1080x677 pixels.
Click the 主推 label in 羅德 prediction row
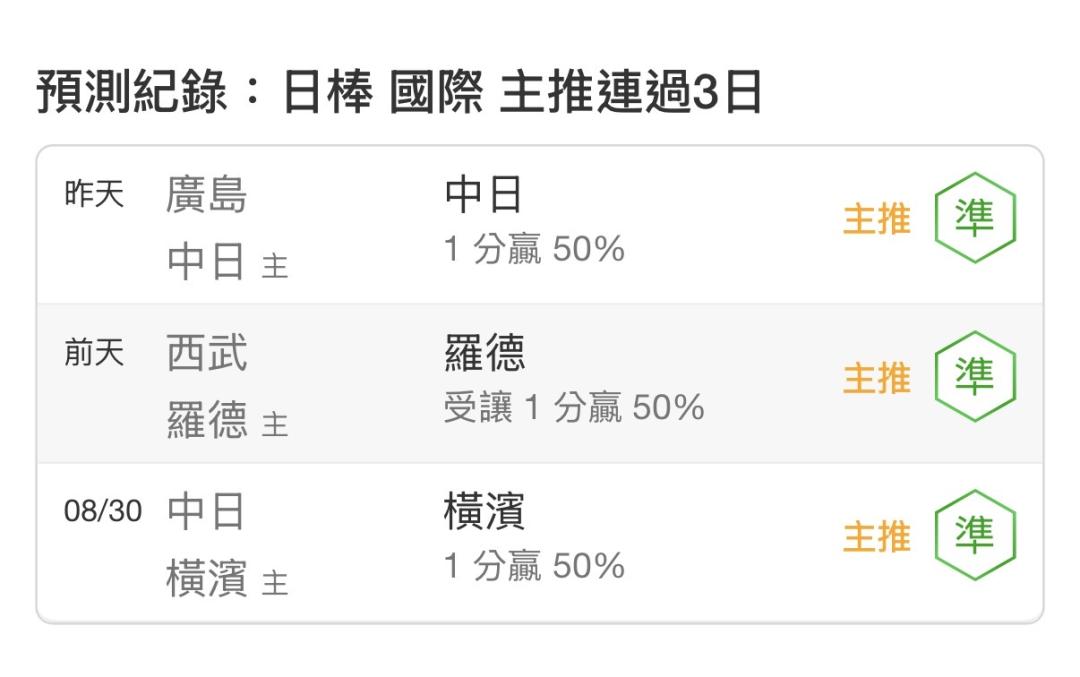tap(877, 377)
